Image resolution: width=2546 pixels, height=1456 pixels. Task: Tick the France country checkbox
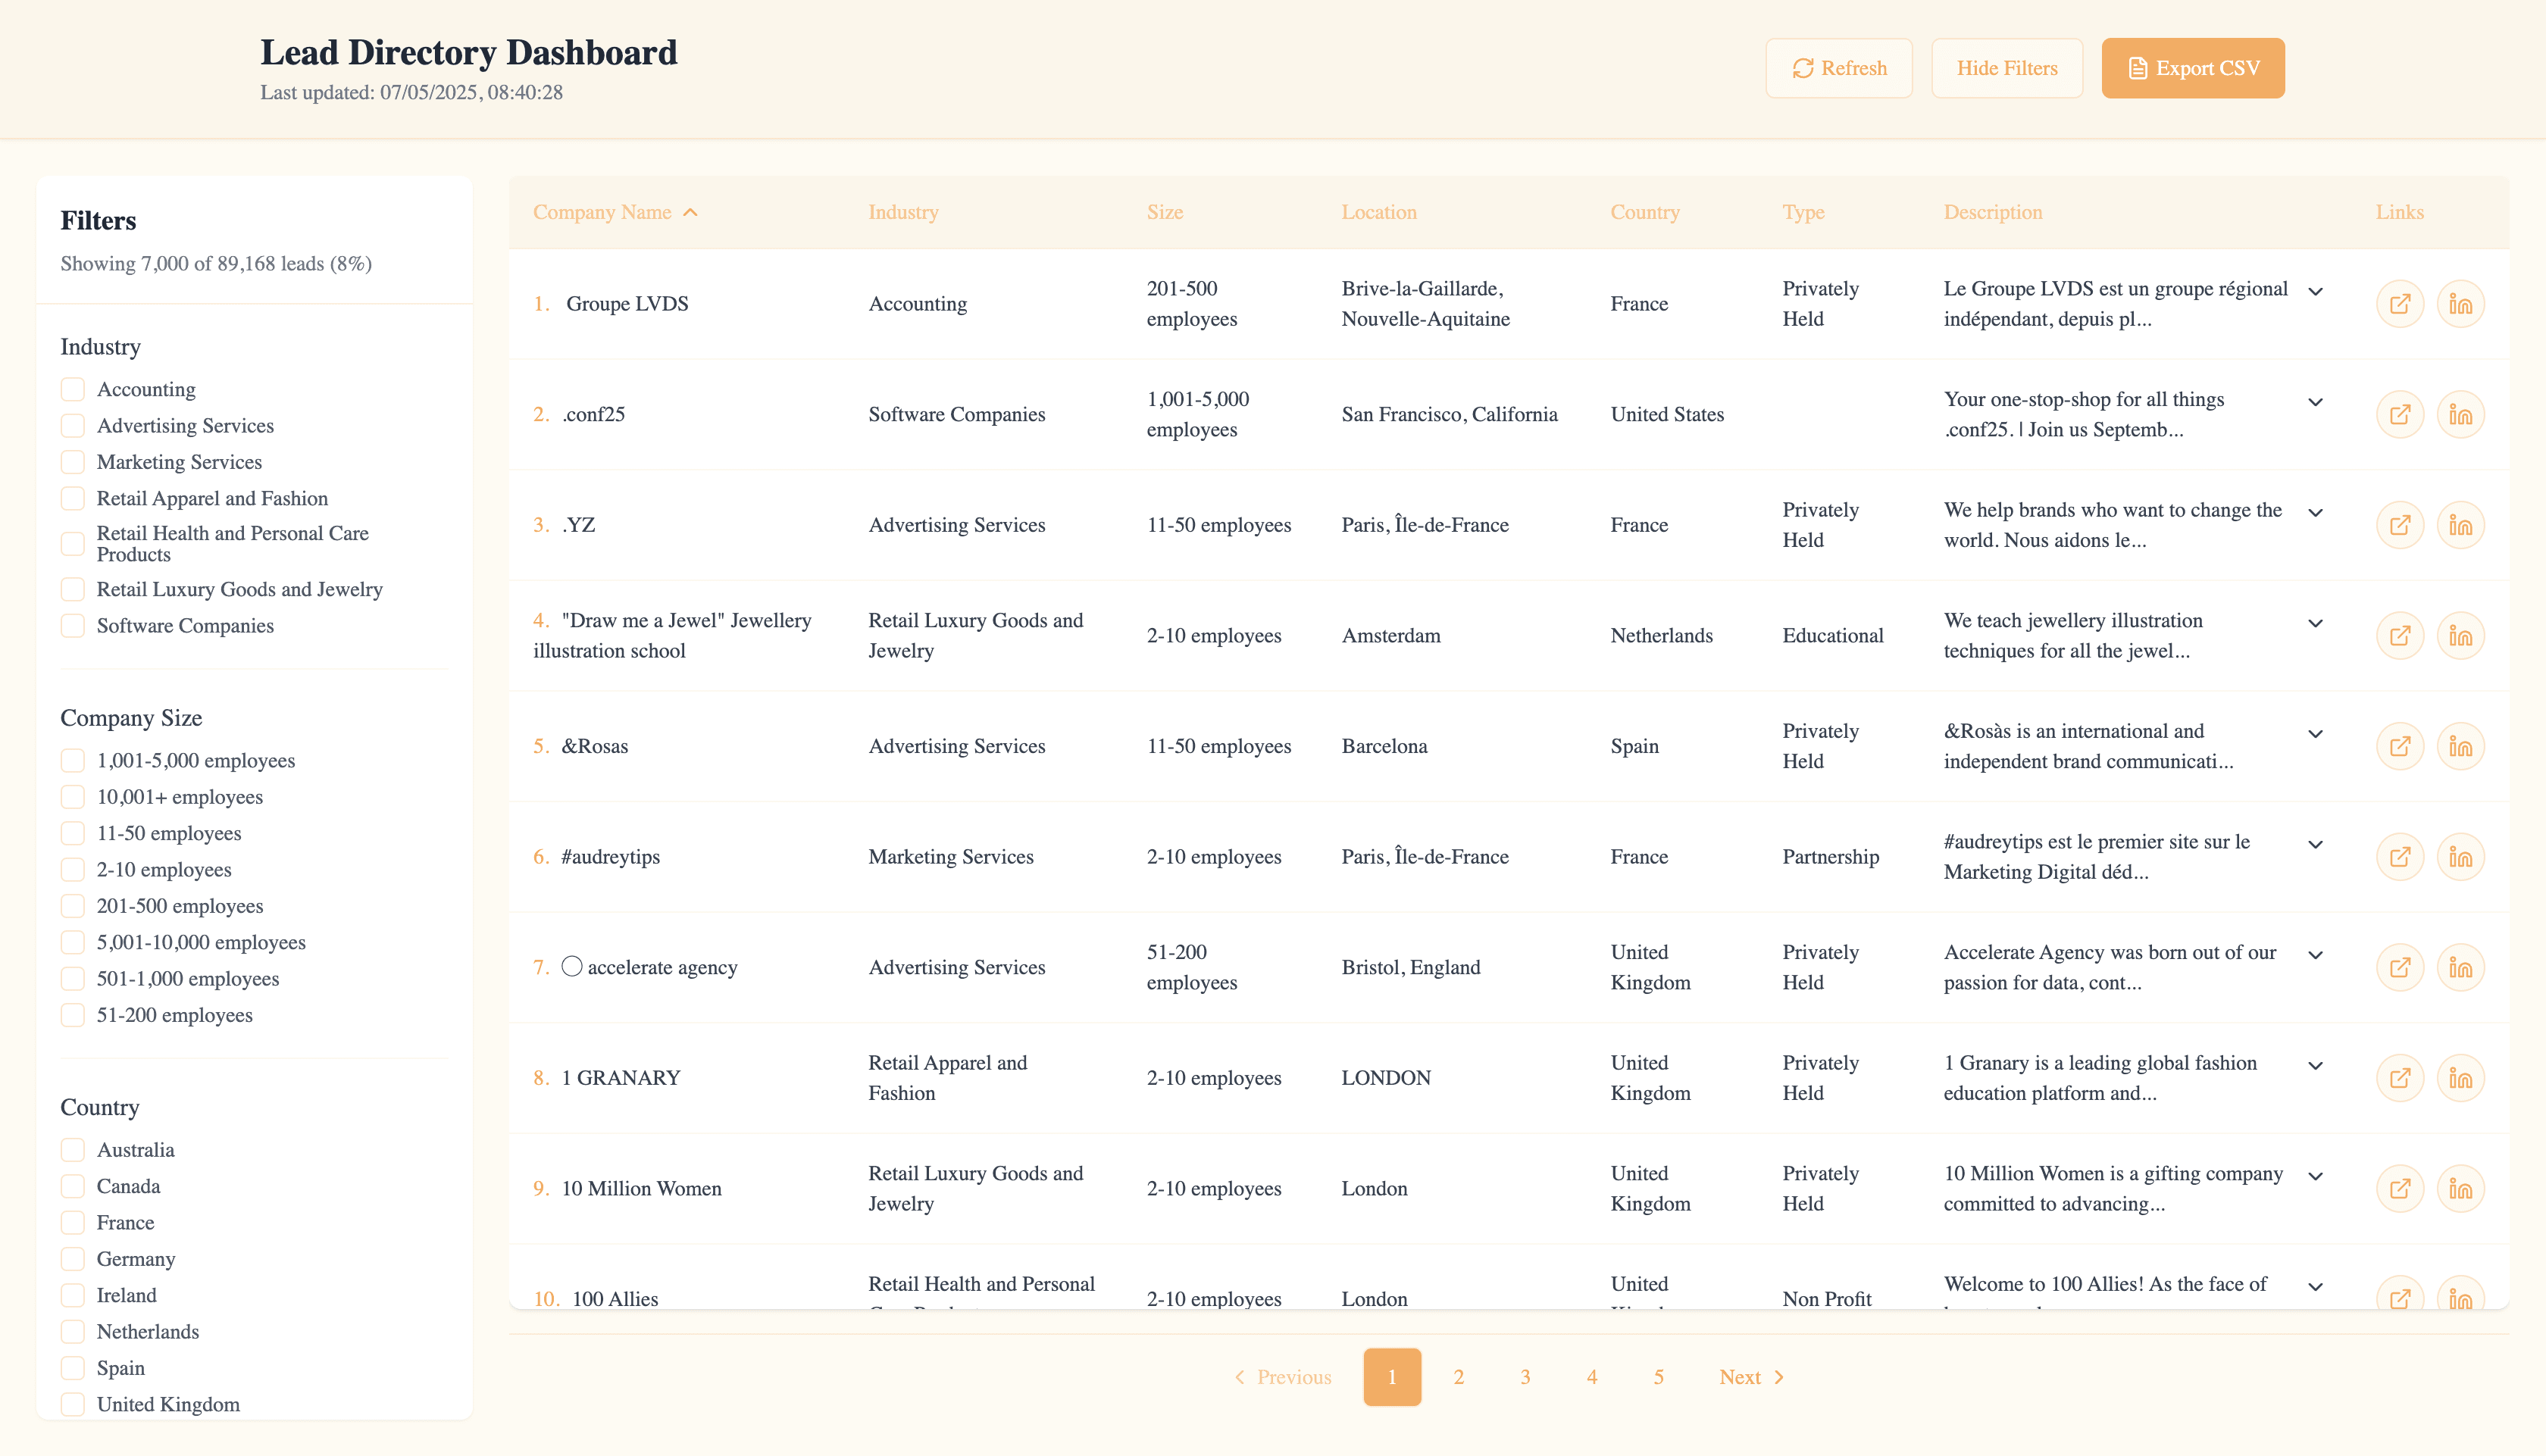click(x=73, y=1222)
